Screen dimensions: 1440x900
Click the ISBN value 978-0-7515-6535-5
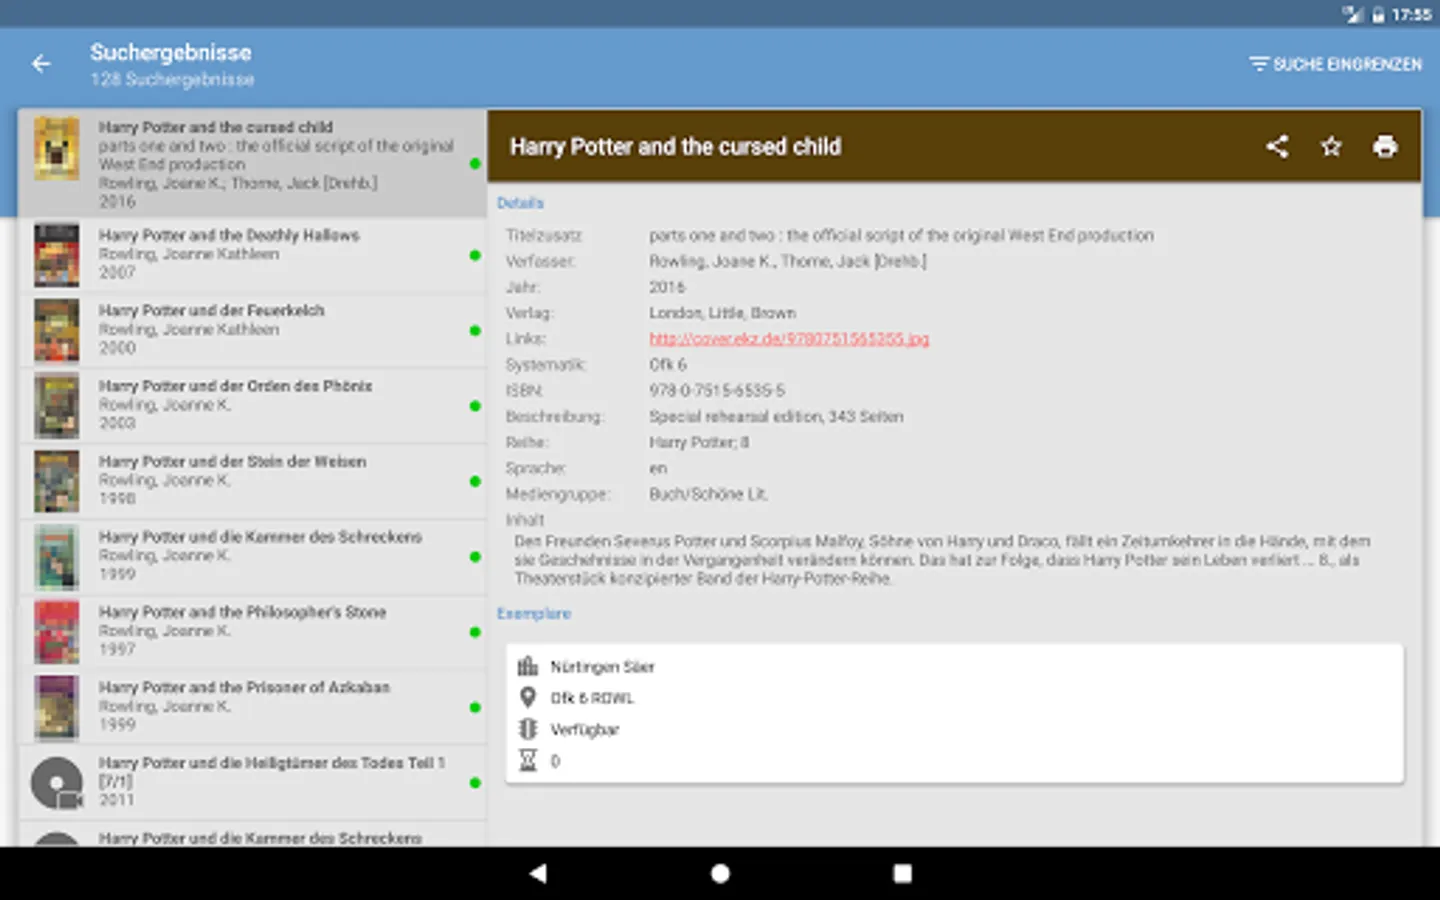tap(717, 391)
